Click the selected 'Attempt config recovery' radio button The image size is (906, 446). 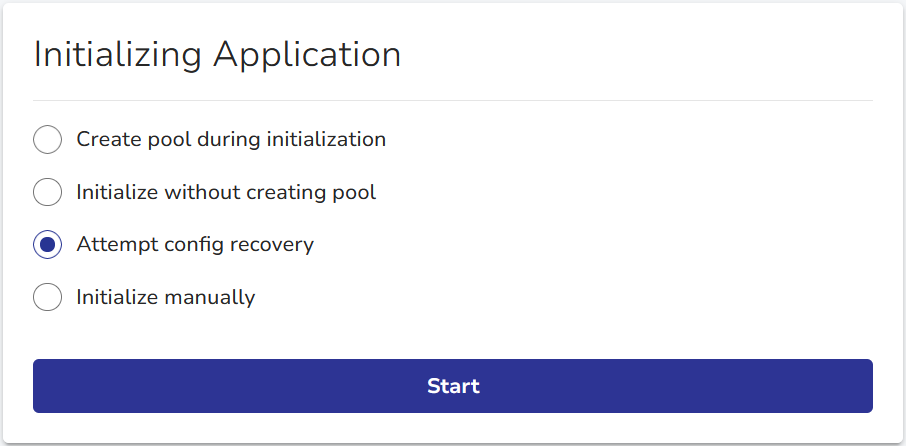click(x=48, y=245)
